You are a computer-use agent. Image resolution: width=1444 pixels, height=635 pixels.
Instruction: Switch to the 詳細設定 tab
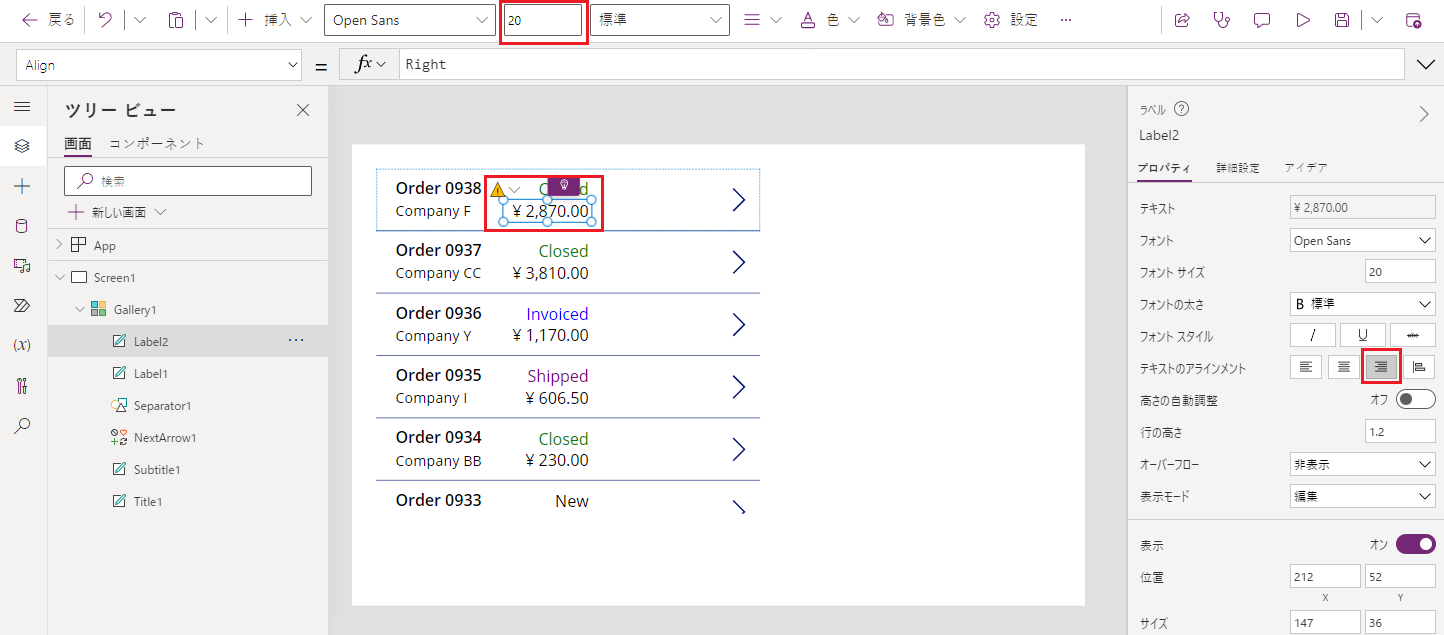pyautogui.click(x=1237, y=168)
